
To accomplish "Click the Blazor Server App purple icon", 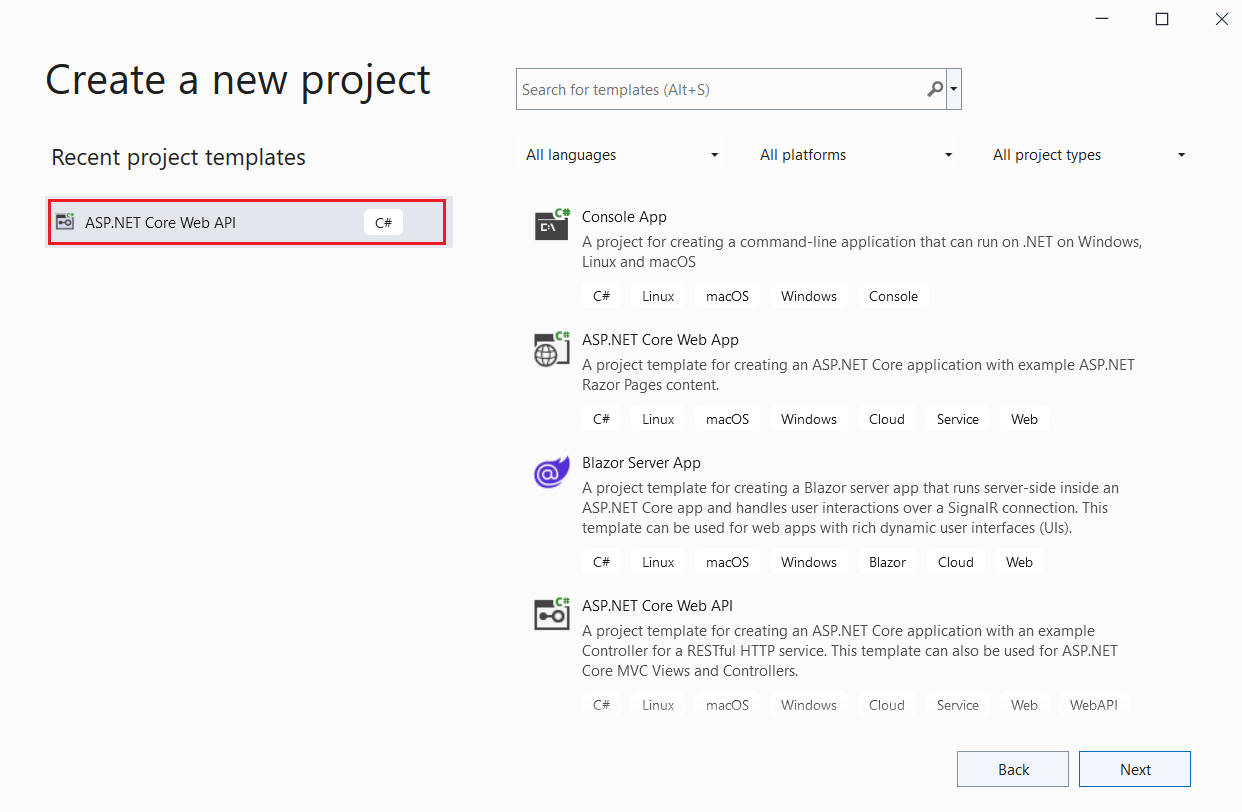I will click(x=551, y=472).
